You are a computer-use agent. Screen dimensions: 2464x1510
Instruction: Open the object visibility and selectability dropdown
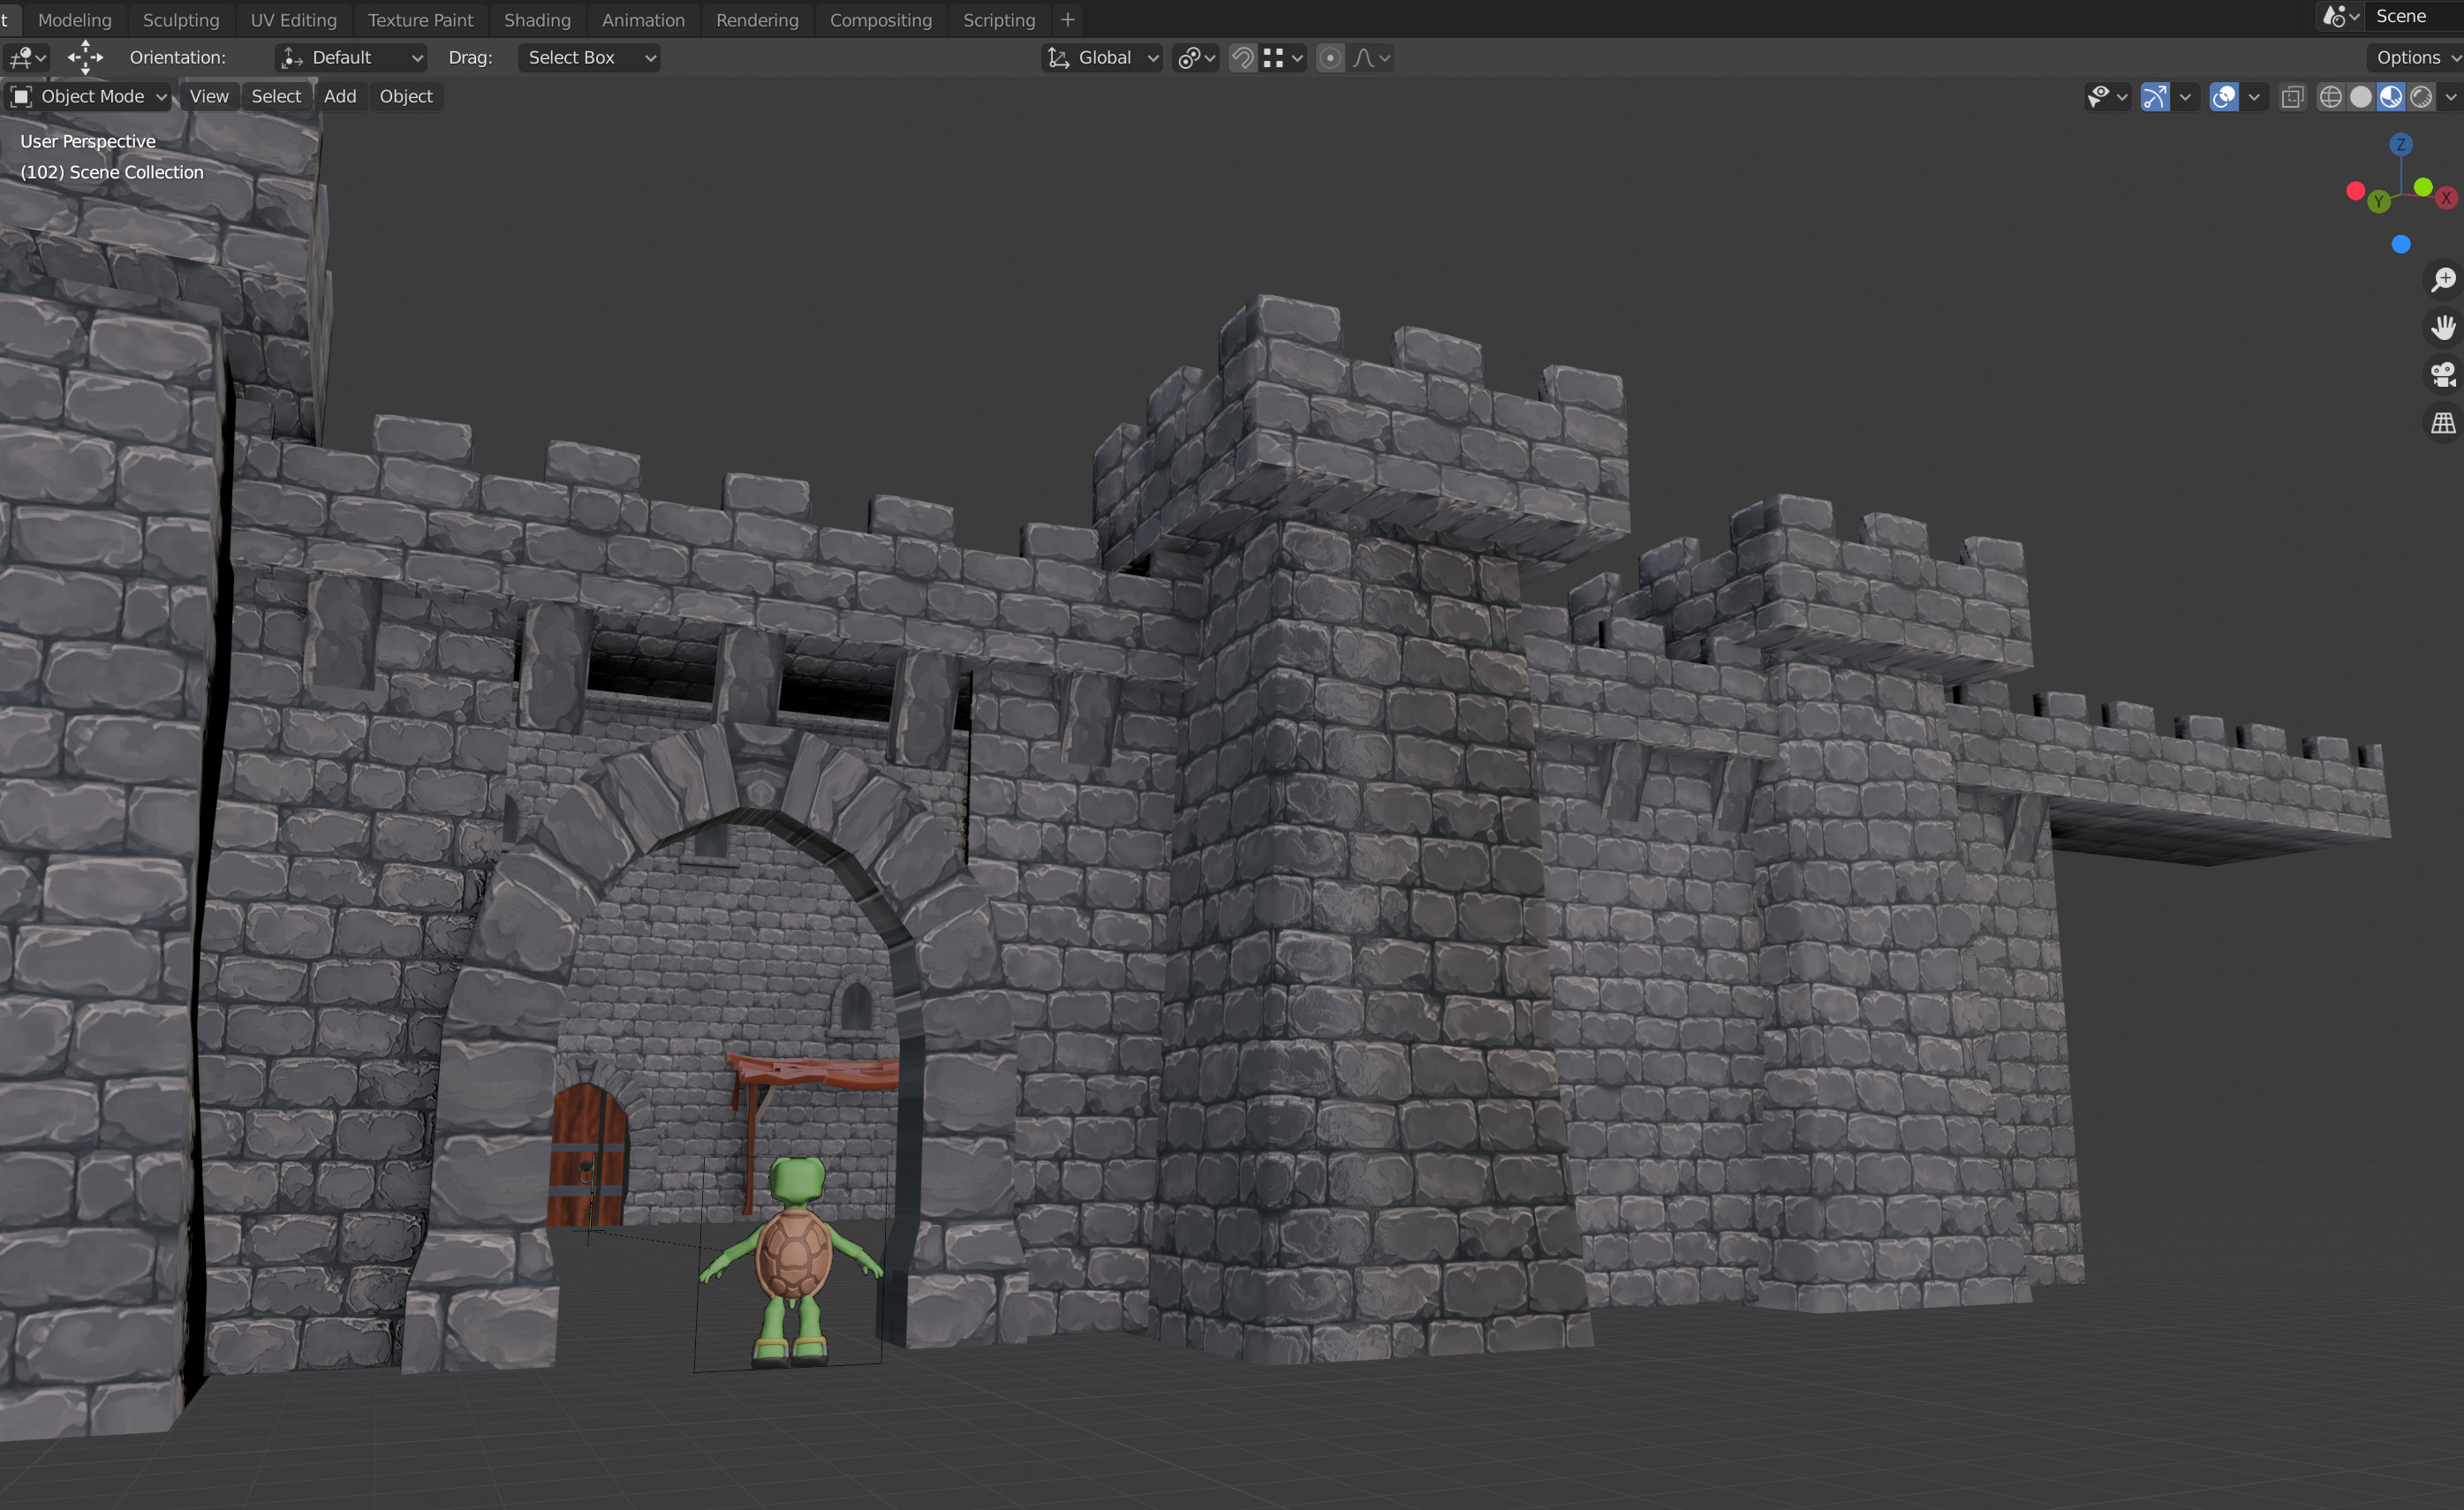click(x=2107, y=97)
